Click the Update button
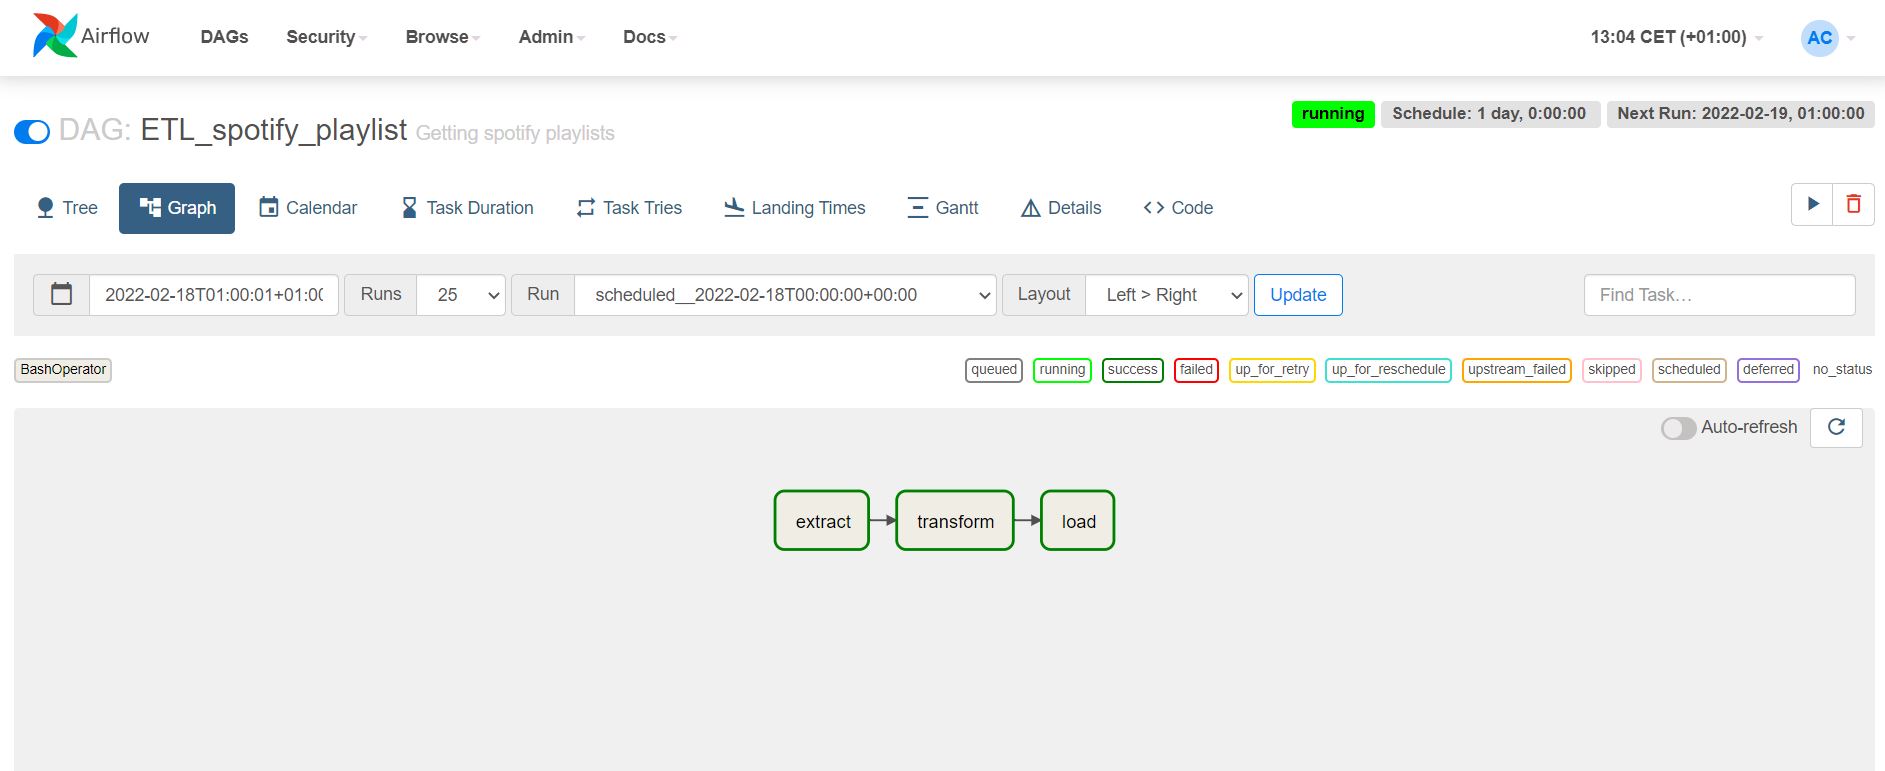This screenshot has height=771, width=1885. tap(1298, 295)
